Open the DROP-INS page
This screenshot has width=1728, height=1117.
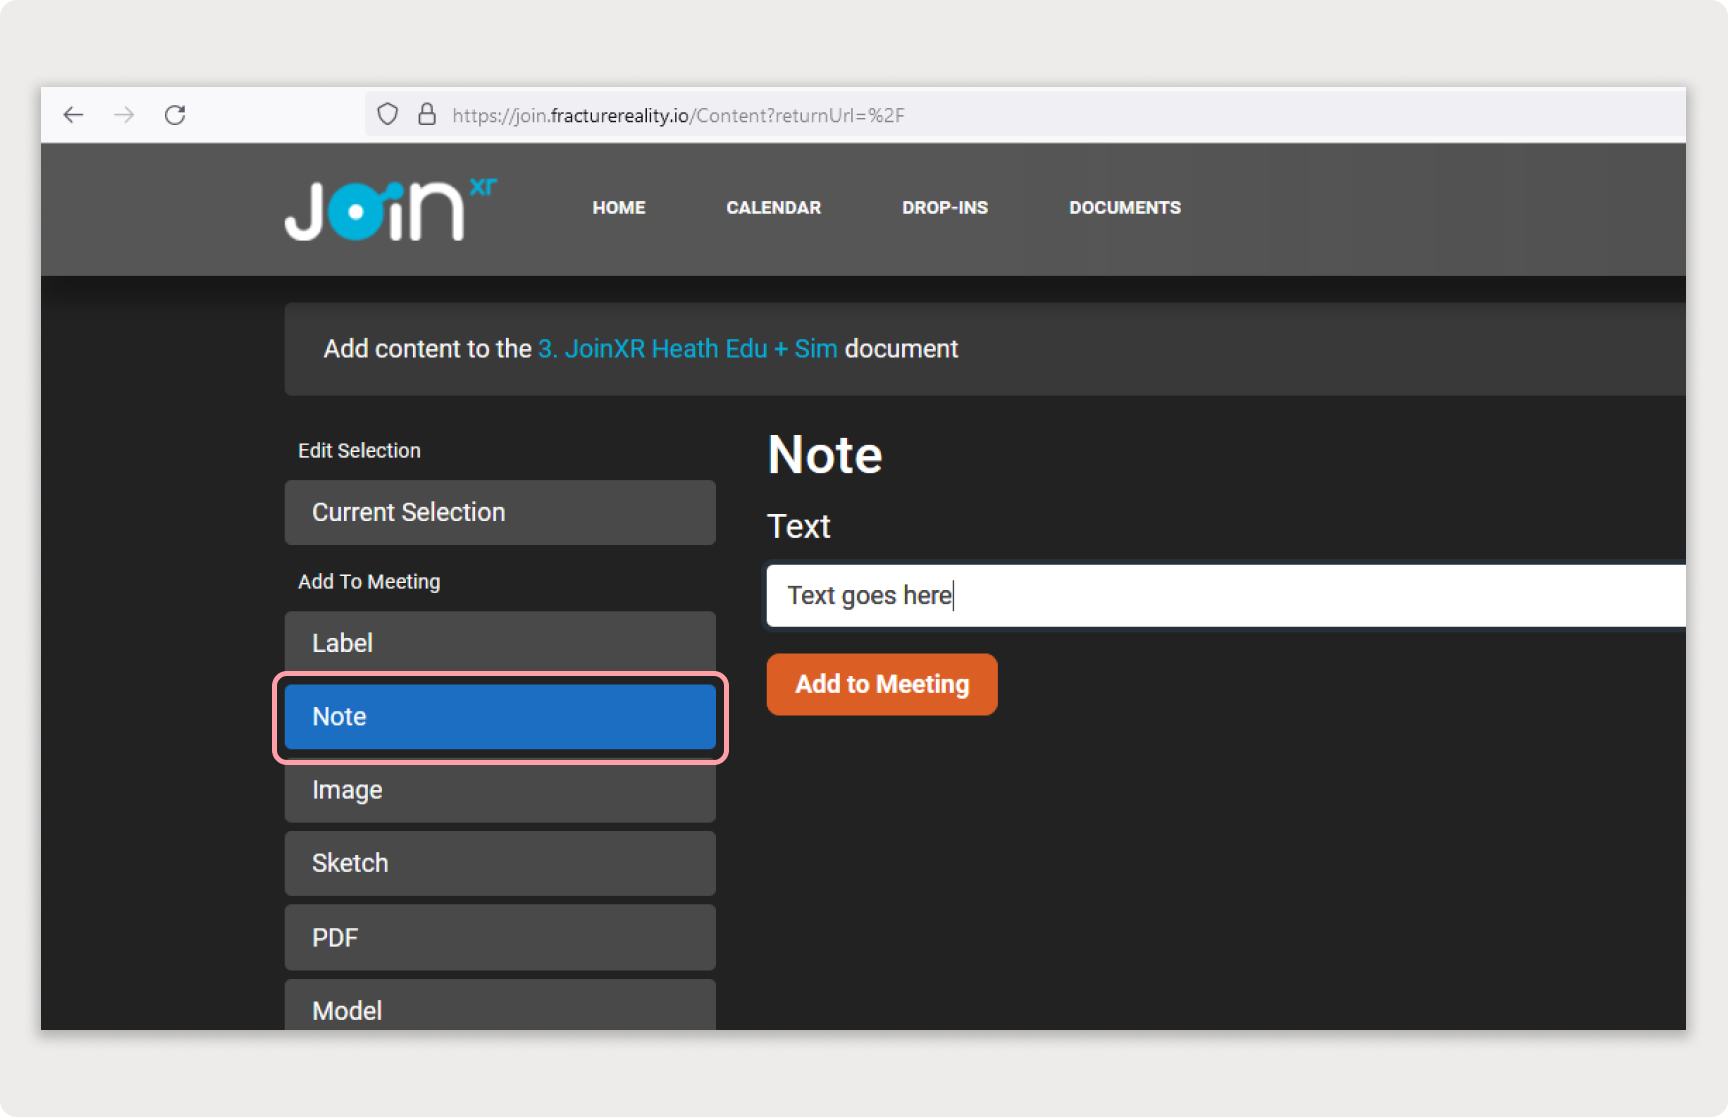point(944,207)
